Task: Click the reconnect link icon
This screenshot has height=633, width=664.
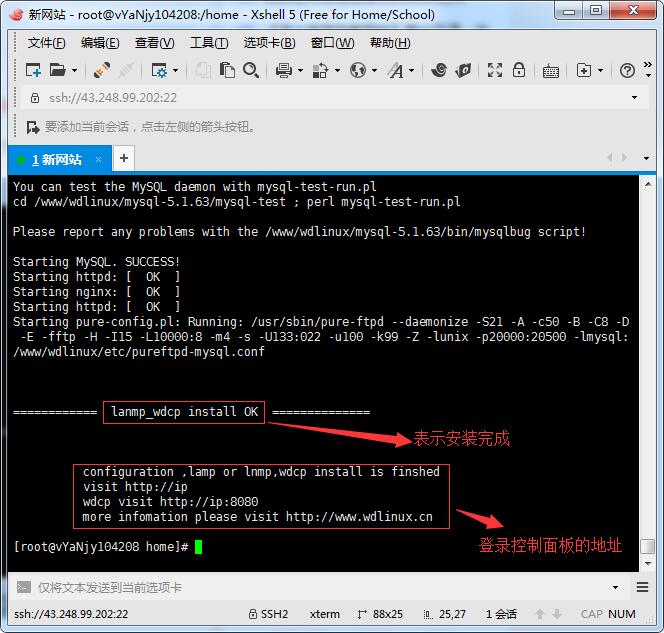Action: click(101, 70)
